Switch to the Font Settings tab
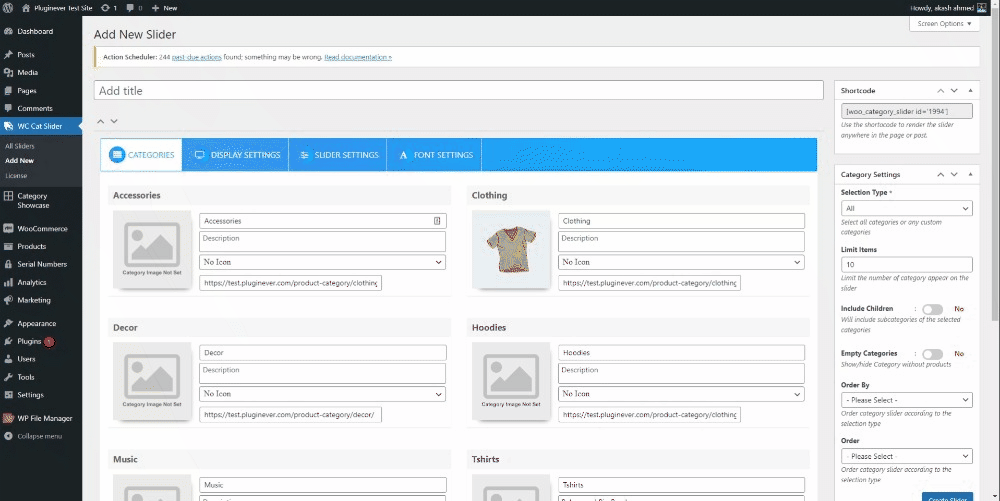This screenshot has height=501, width=1000. click(434, 155)
